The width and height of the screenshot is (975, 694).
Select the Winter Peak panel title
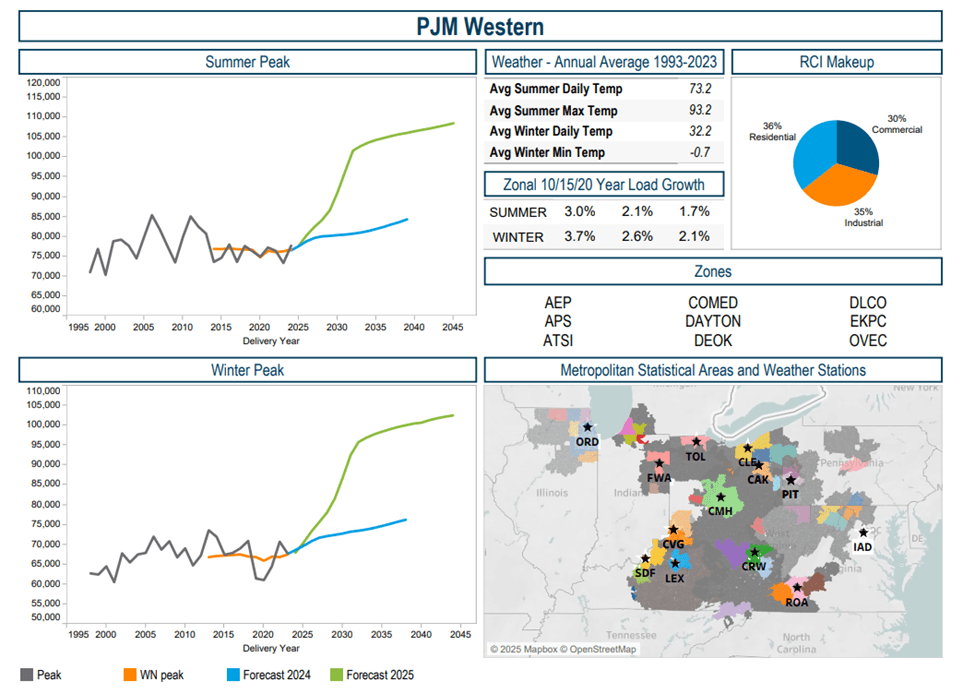coord(247,370)
